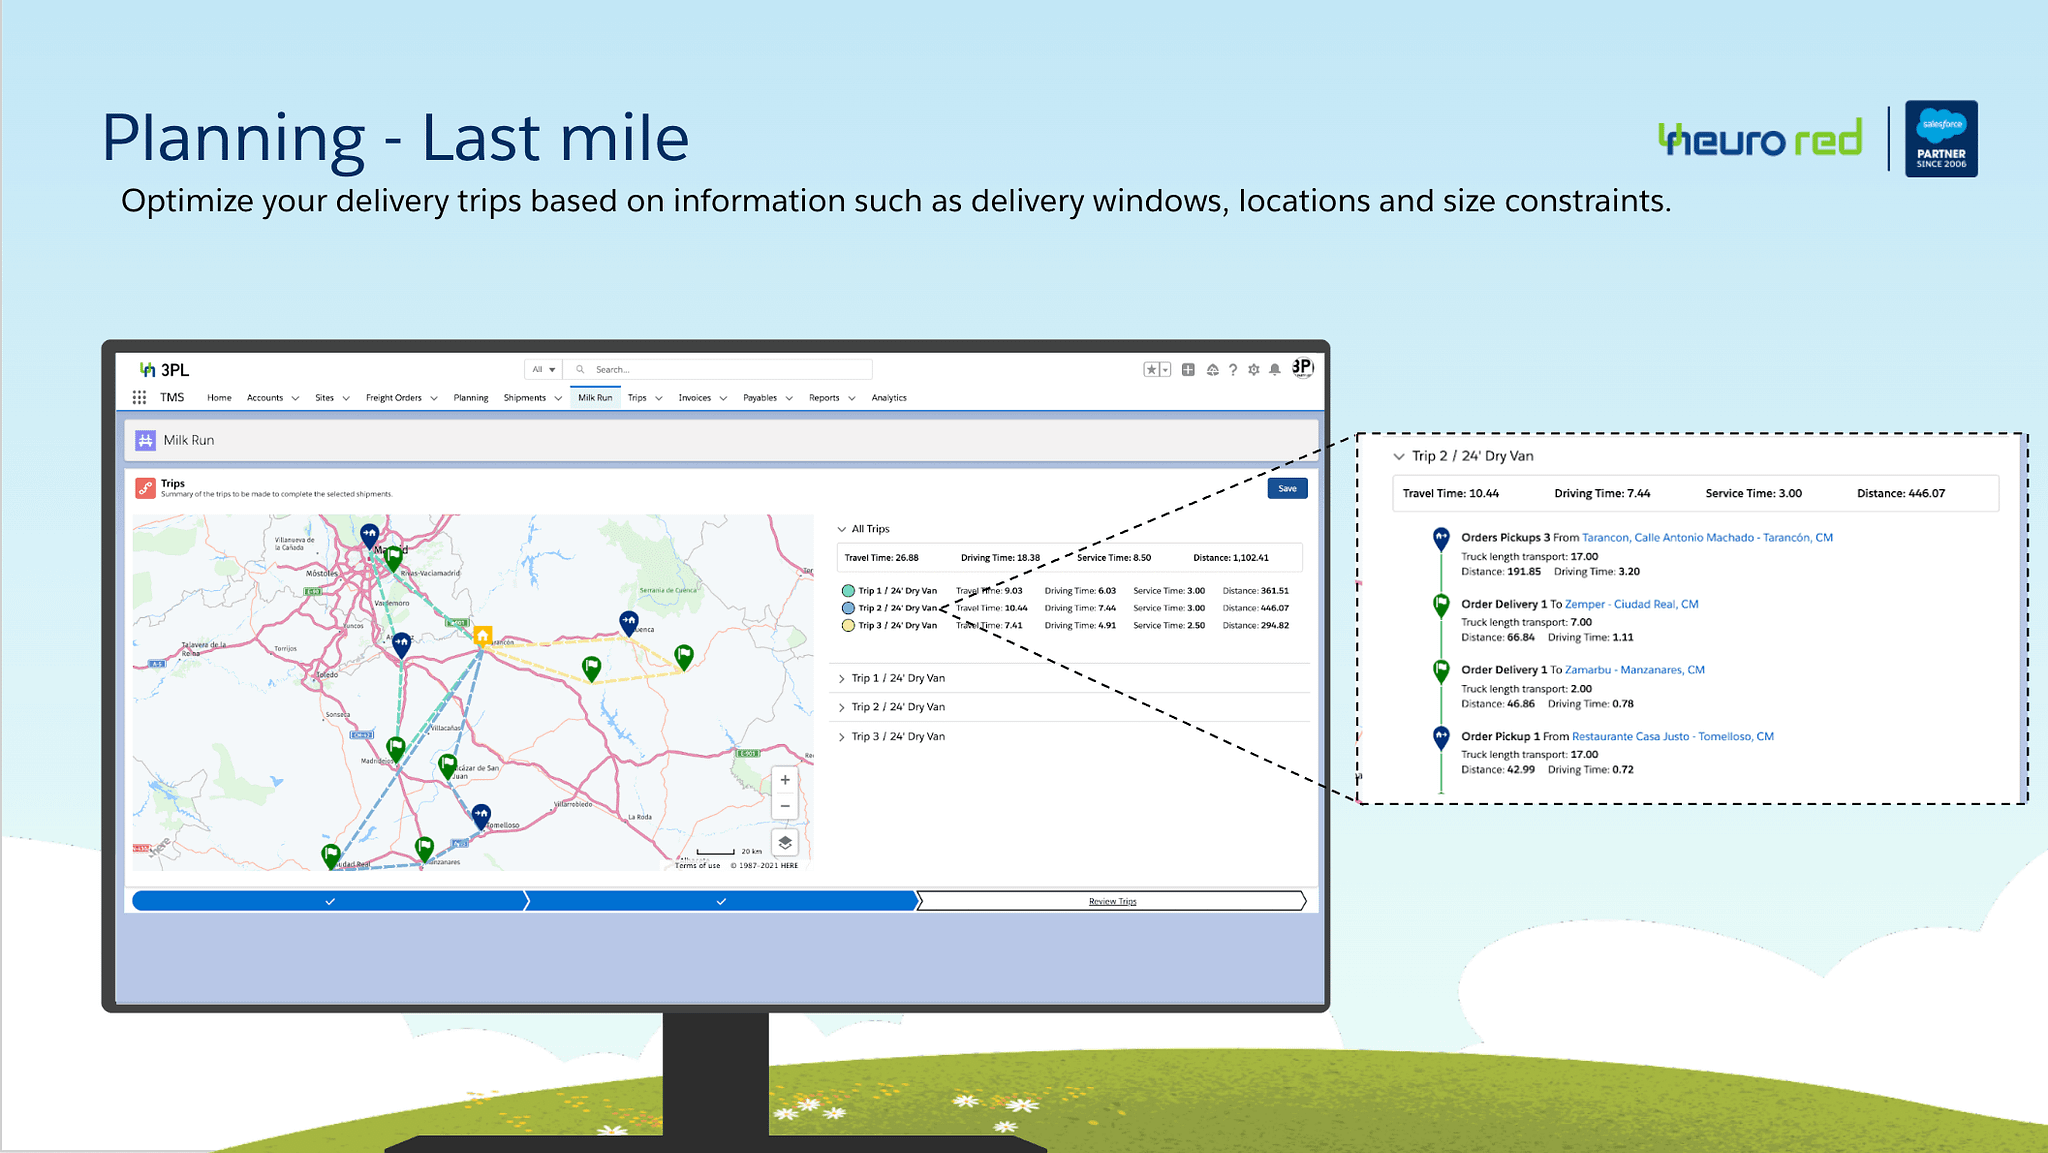Open the help question mark icon
Screen dimensions: 2048x1153
1233,370
